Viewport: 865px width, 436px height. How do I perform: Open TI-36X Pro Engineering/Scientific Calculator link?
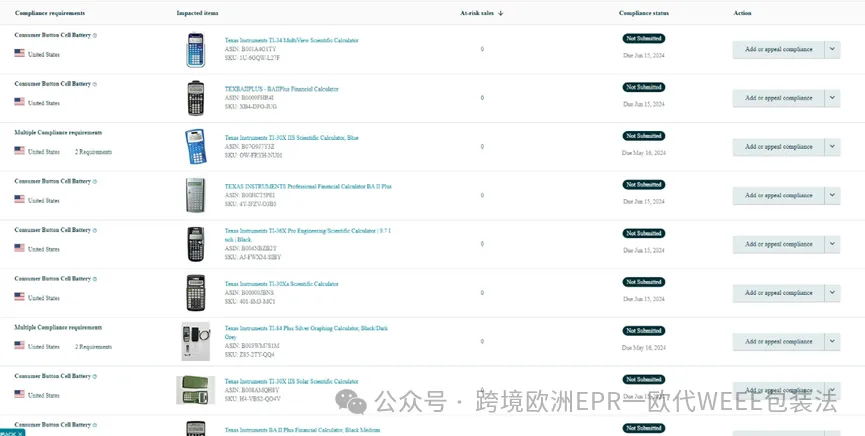pyautogui.click(x=308, y=235)
